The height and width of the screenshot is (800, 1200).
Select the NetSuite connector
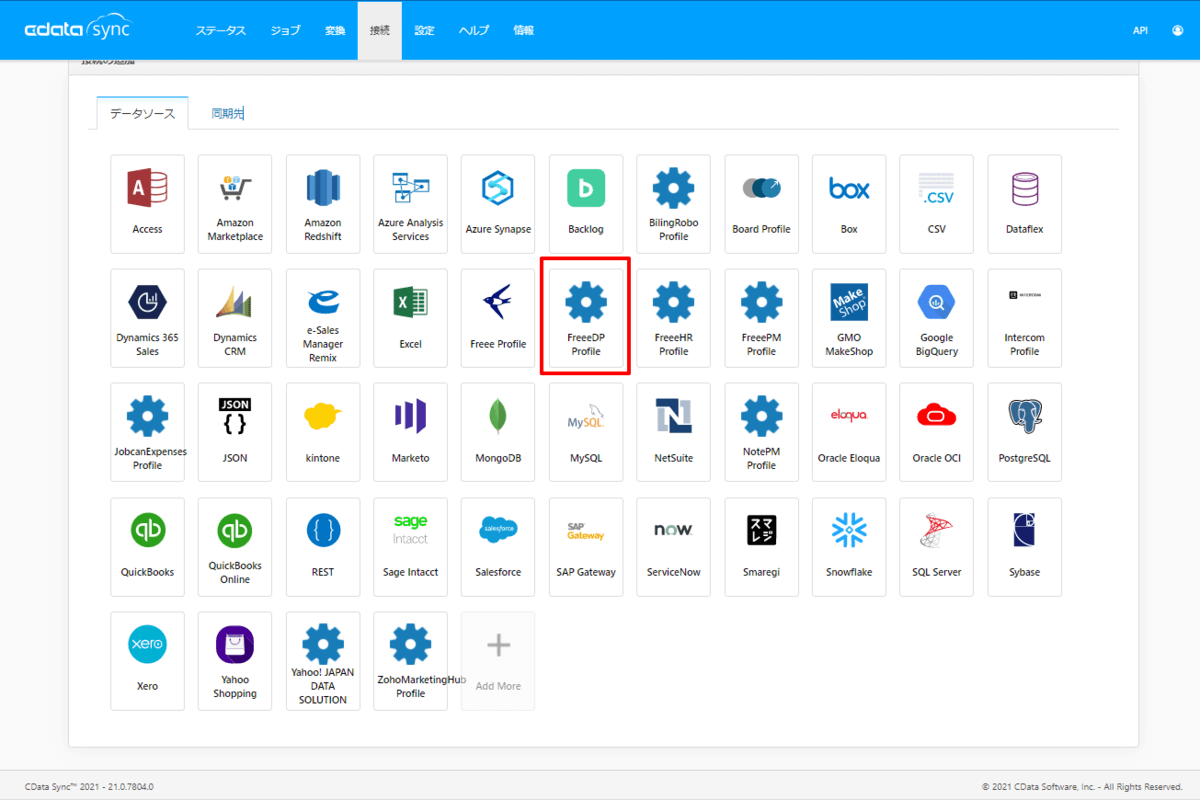pos(674,432)
